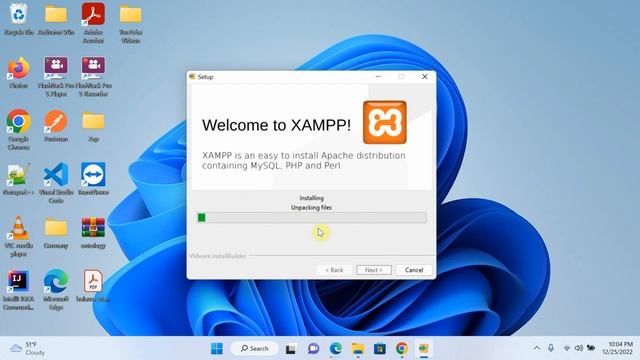Click the green installation progress bar
This screenshot has width=640, height=360.
pos(312,218)
